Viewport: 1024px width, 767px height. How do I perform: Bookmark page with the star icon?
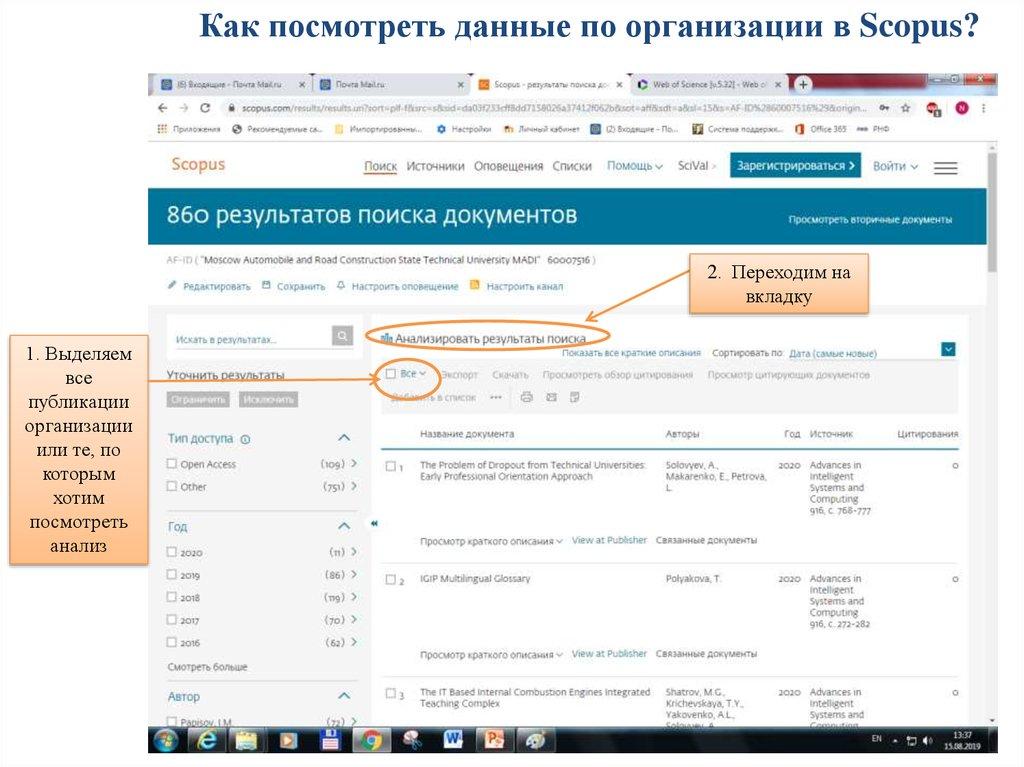906,108
